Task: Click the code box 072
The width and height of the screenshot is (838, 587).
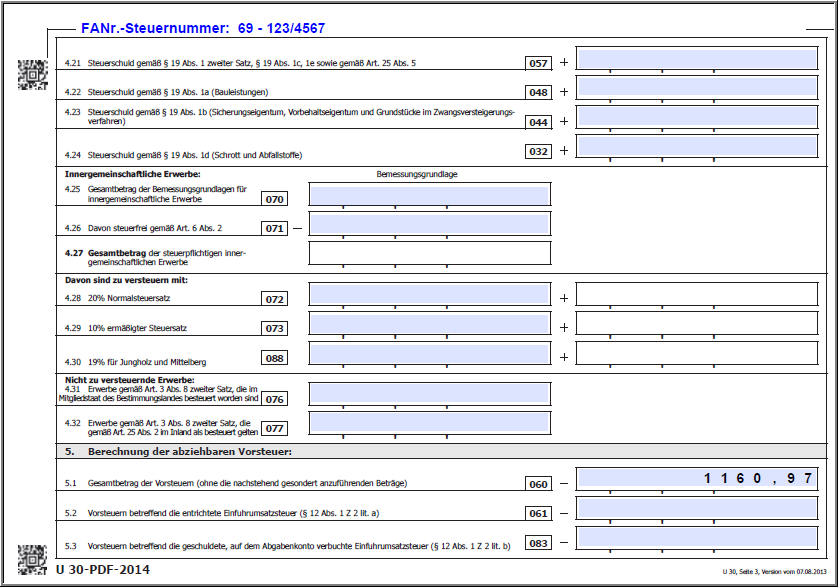Action: [x=275, y=299]
